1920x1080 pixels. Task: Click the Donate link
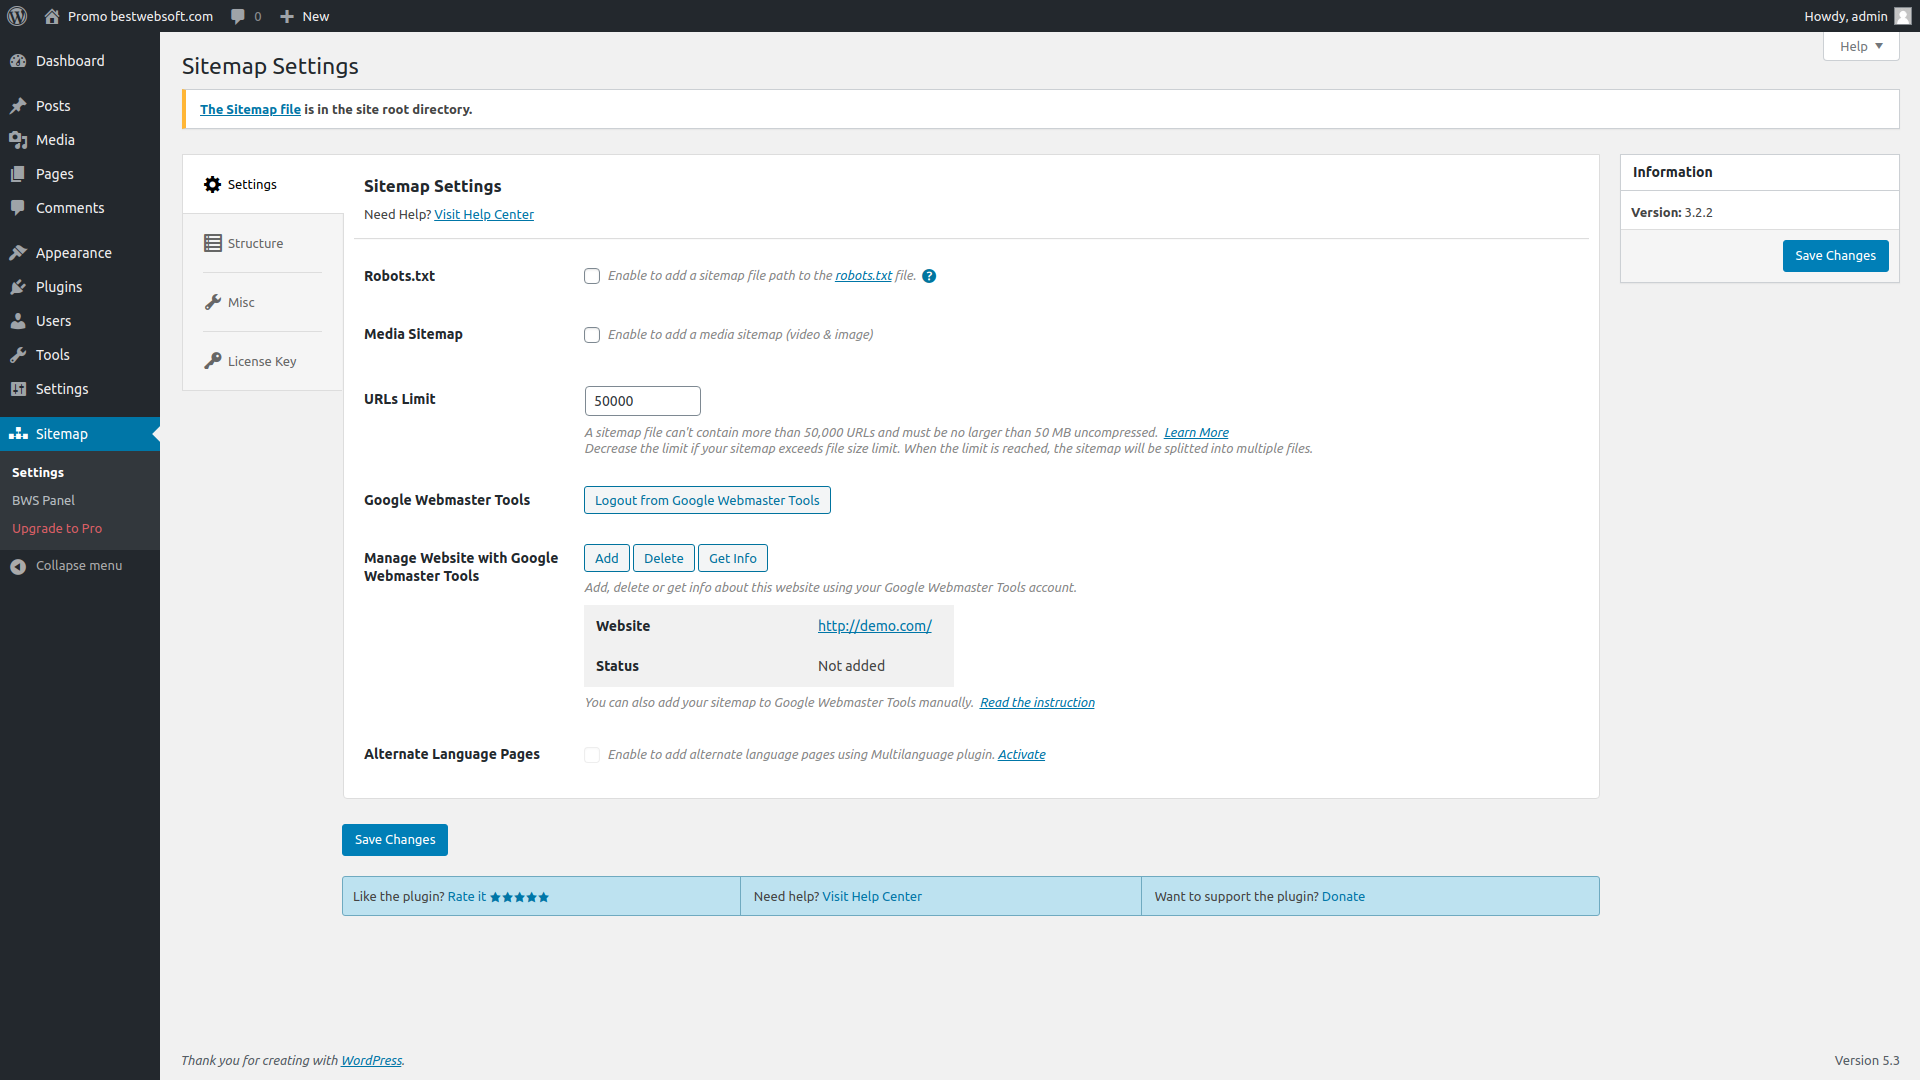pyautogui.click(x=1343, y=897)
